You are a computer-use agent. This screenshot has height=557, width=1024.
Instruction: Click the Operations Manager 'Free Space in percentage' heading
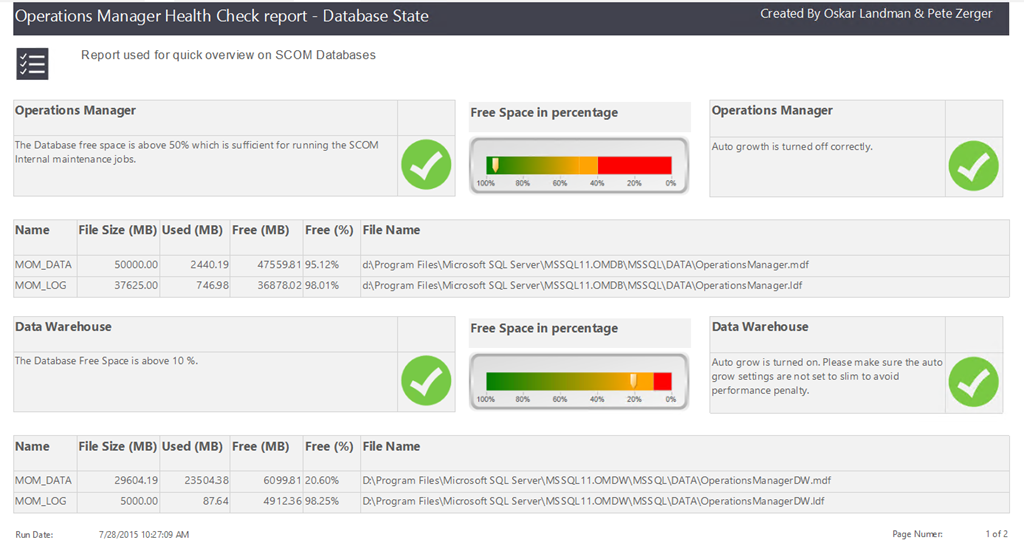(544, 112)
